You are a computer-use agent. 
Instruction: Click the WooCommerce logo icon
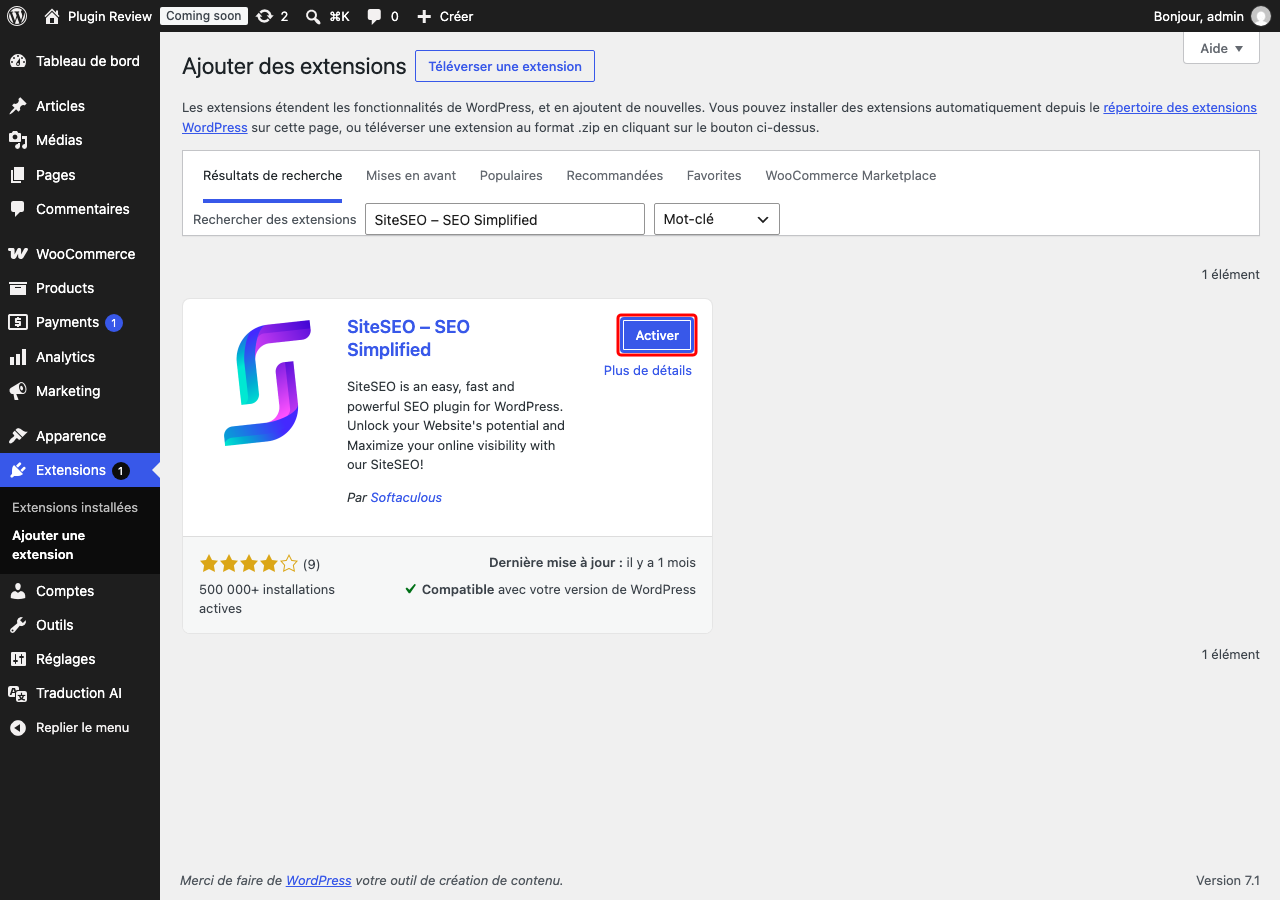pos(18,254)
